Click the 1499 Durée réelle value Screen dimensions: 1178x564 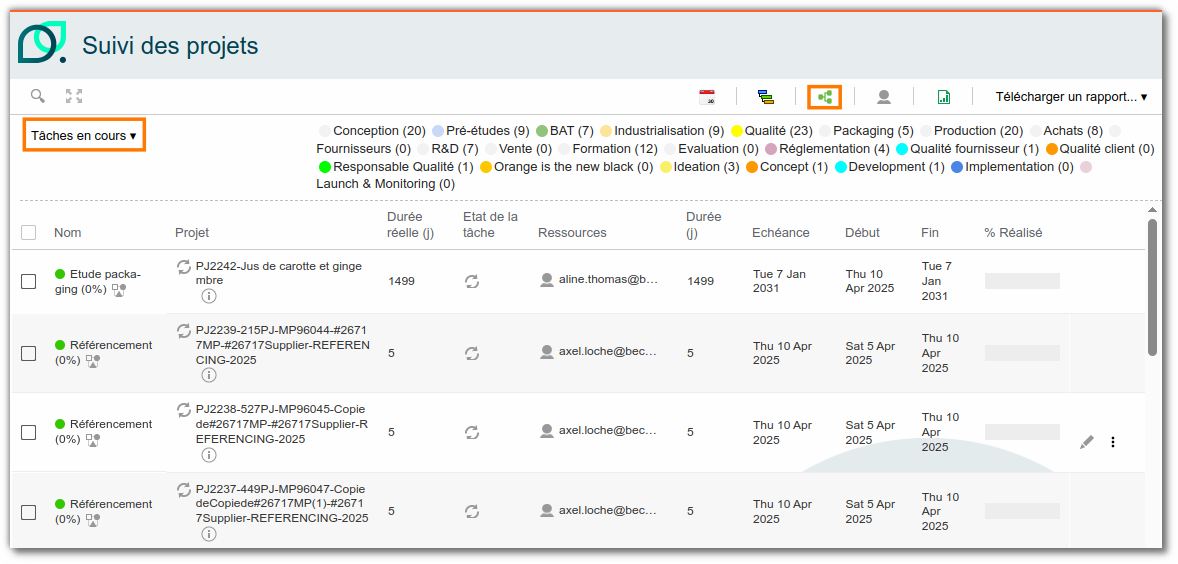[x=401, y=282]
